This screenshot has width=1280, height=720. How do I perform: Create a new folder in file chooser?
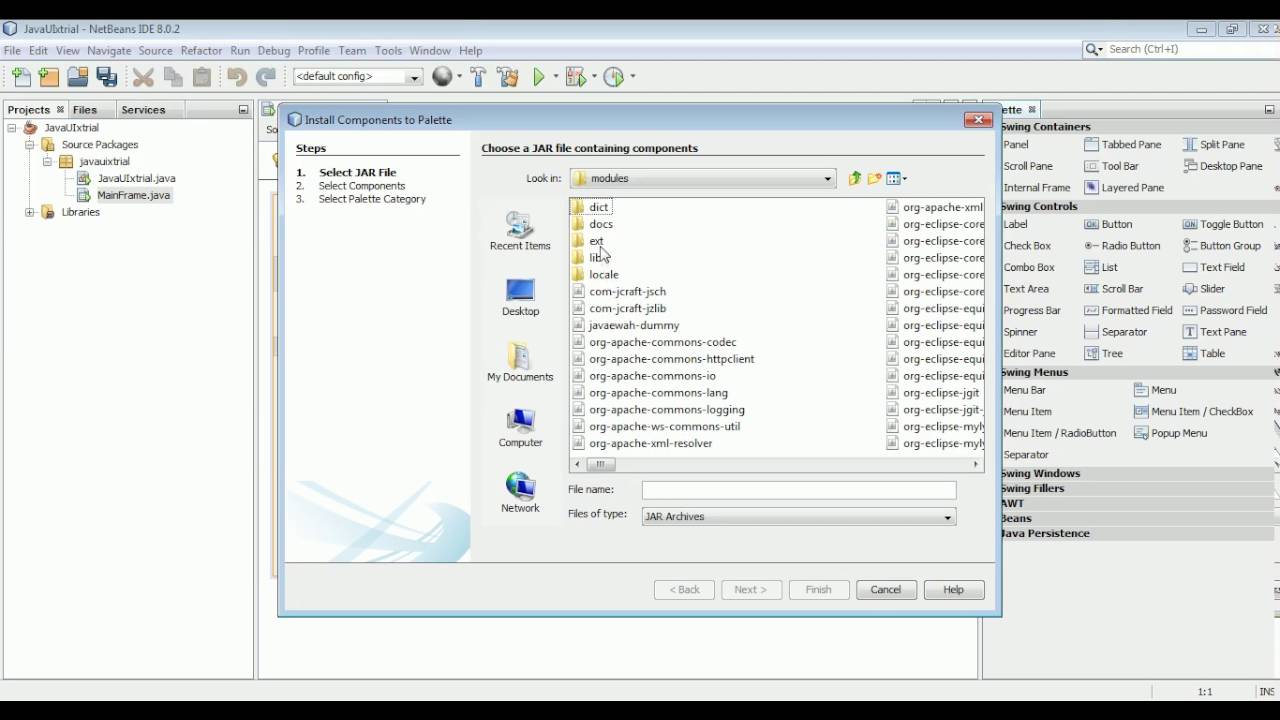tap(875, 178)
